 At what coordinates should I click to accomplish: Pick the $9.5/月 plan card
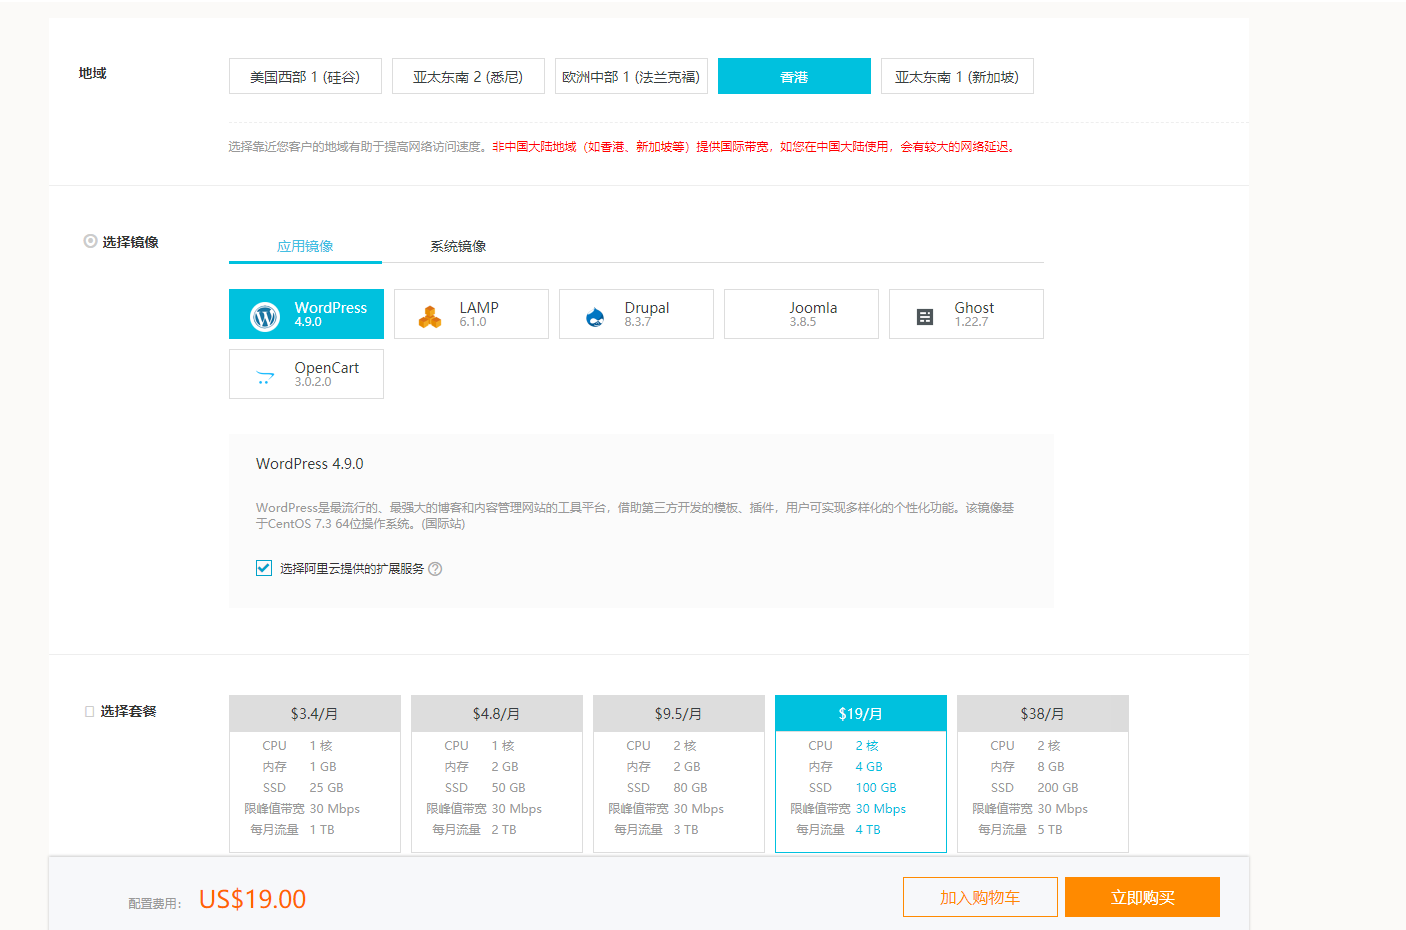pyautogui.click(x=679, y=774)
